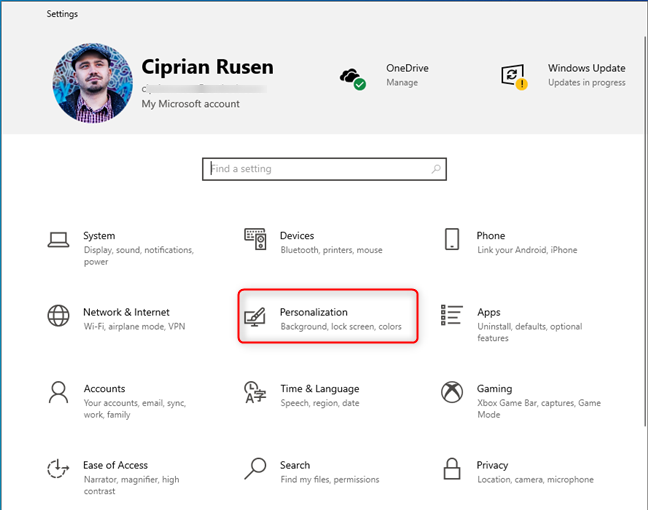Click inside the Find a setting field
The height and width of the screenshot is (510, 648).
click(324, 169)
